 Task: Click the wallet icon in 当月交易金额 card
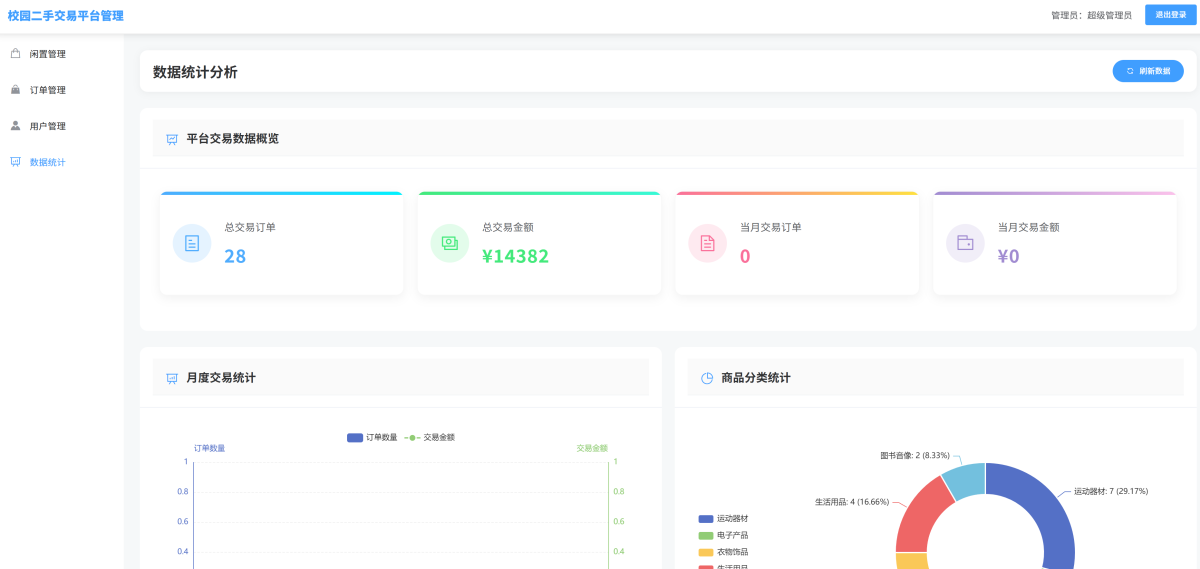[965, 243]
